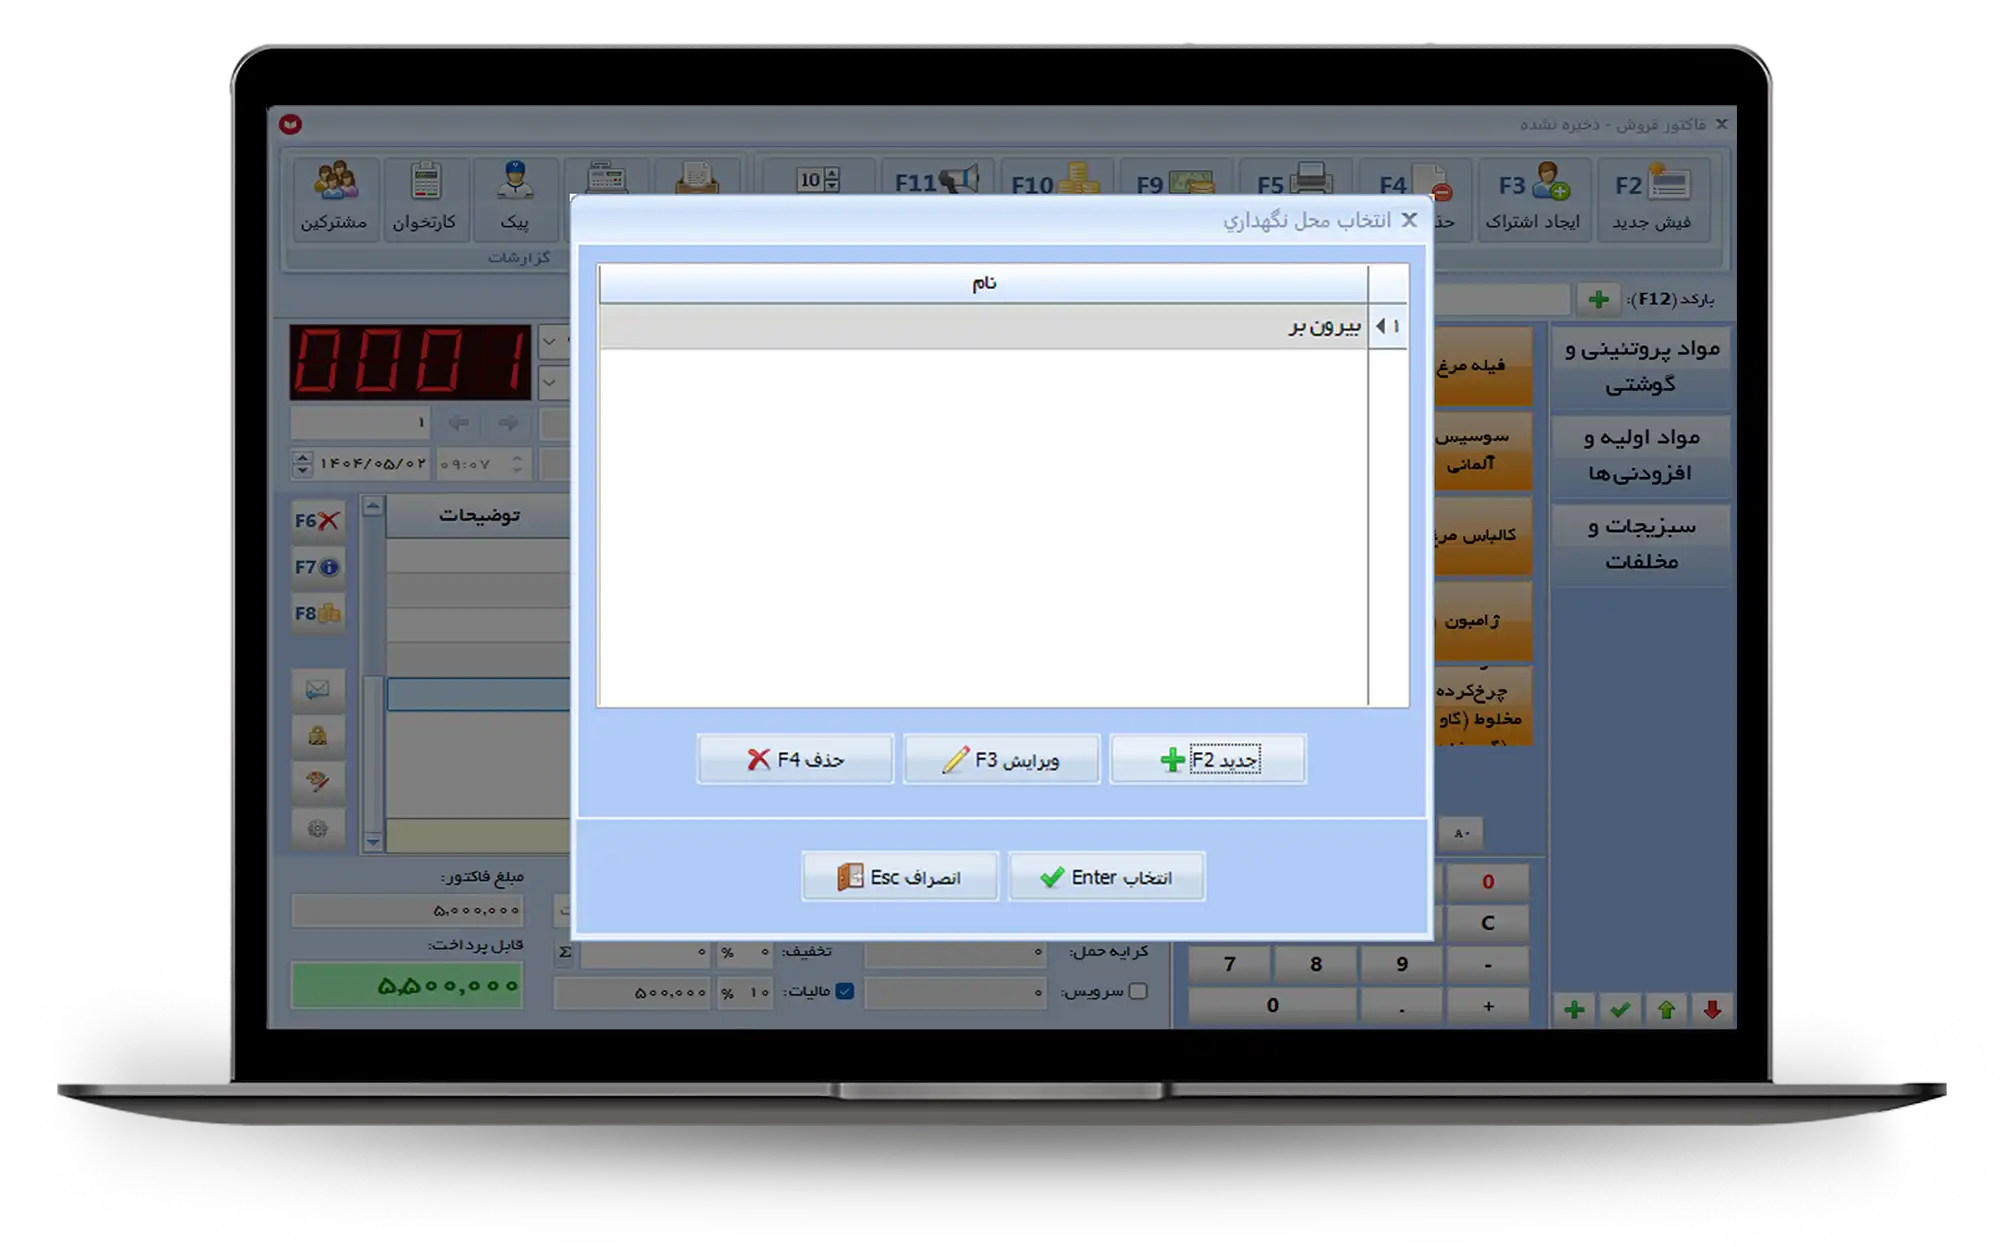Click the F2 فیش جدید icon
Image resolution: width=2000 pixels, height=1247 pixels.
tap(1652, 198)
